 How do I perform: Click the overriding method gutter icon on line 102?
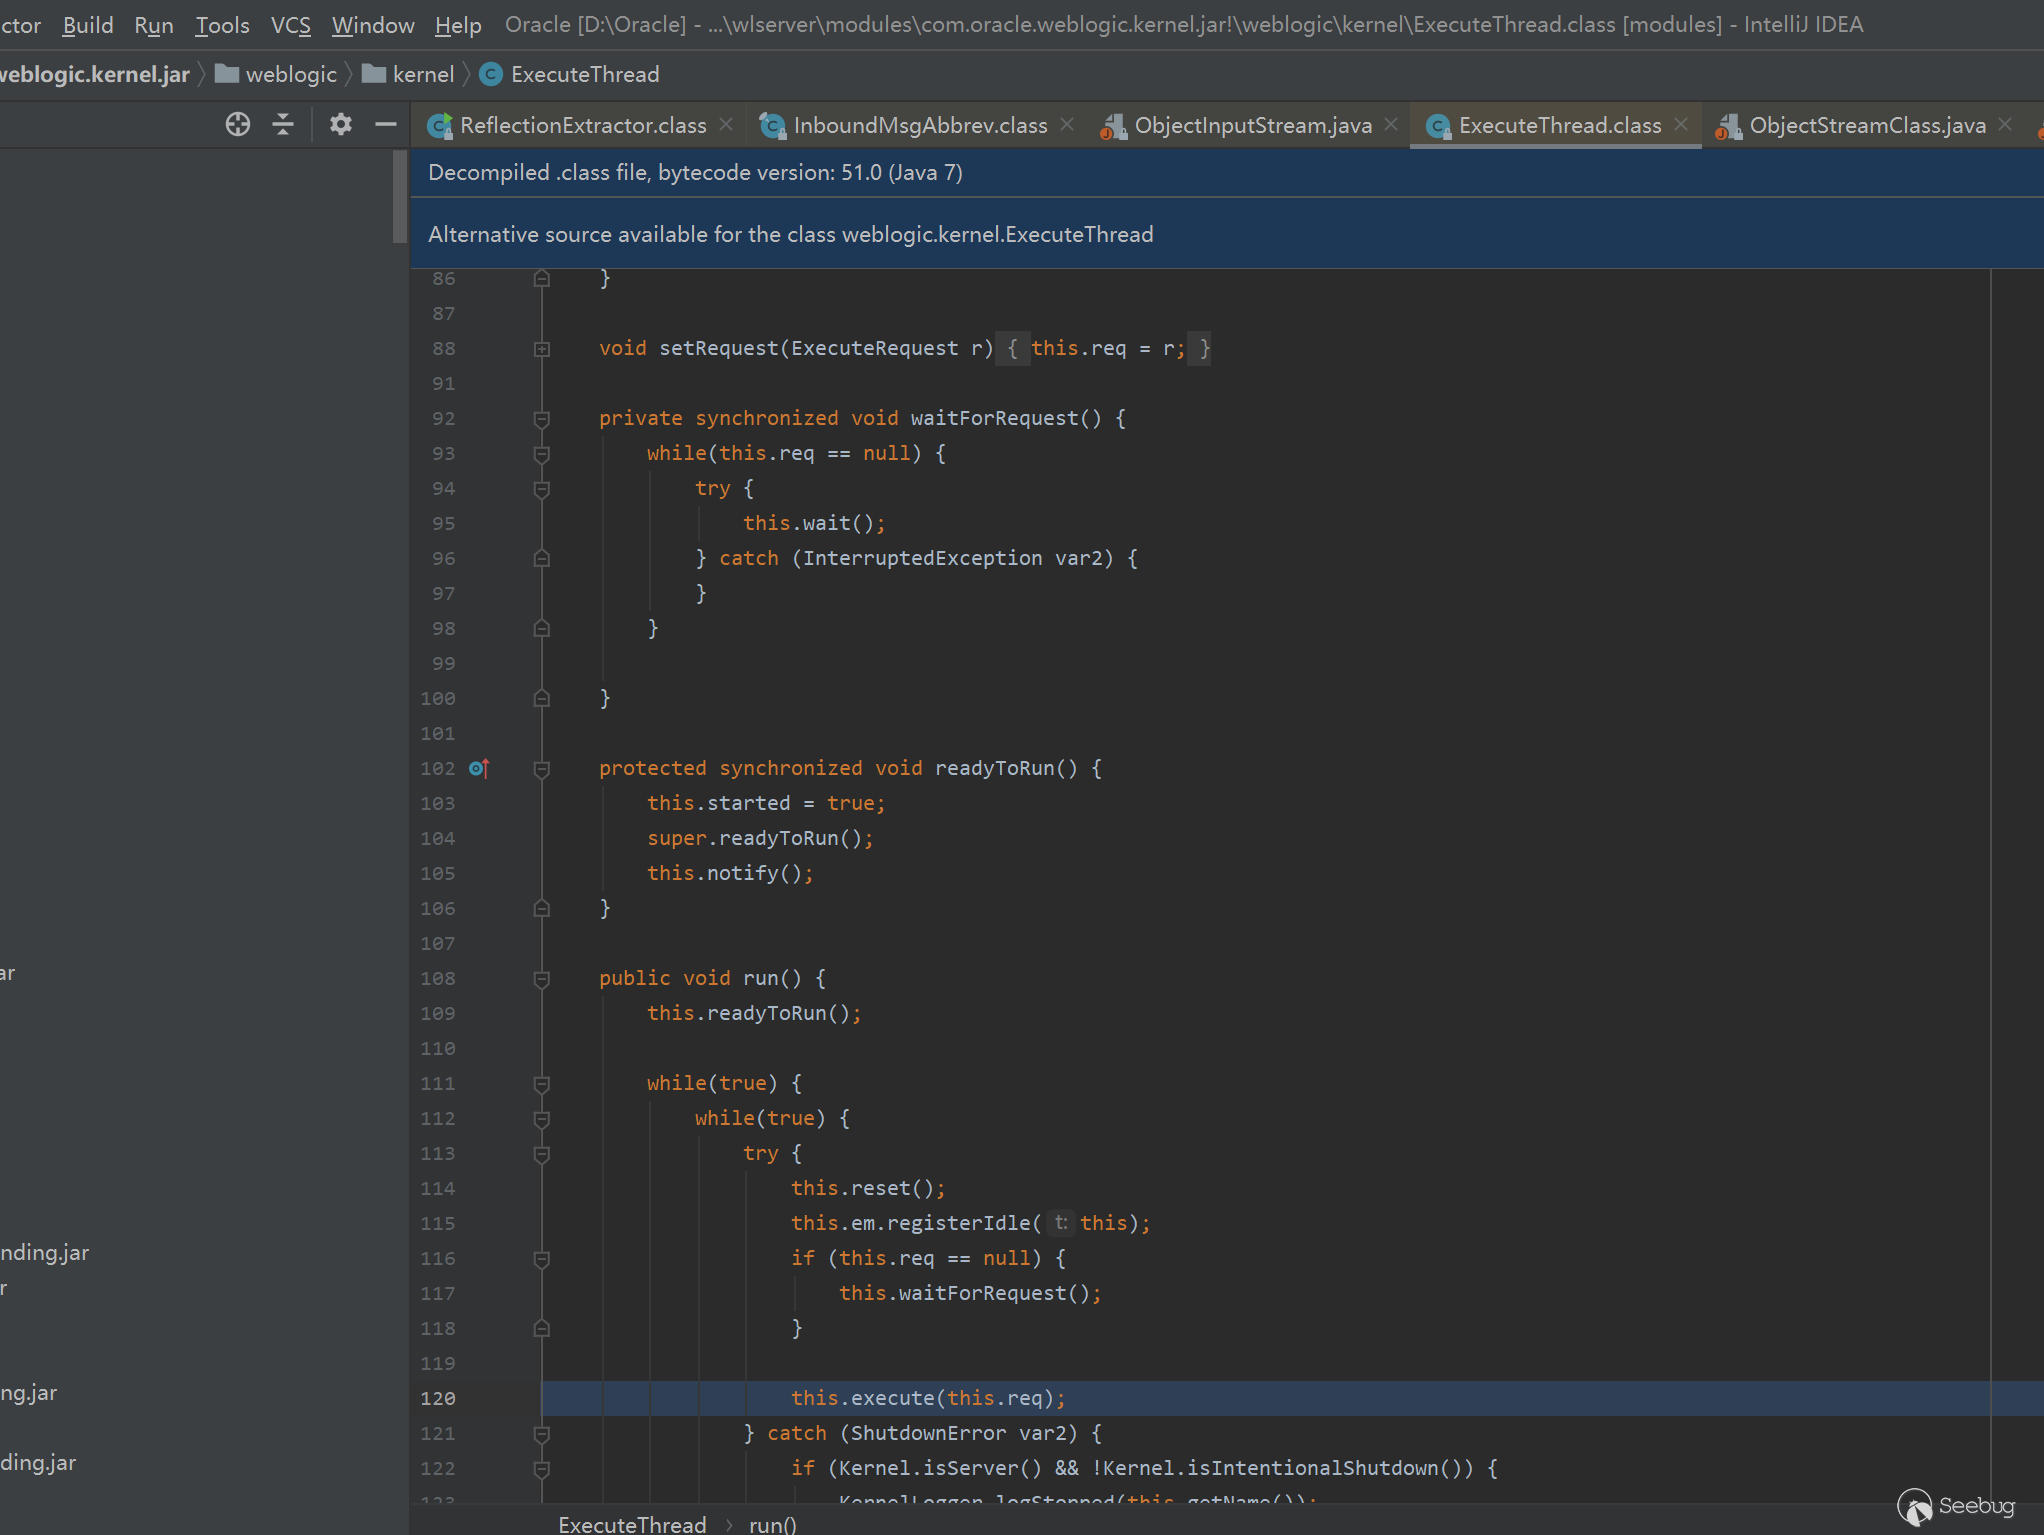[479, 768]
